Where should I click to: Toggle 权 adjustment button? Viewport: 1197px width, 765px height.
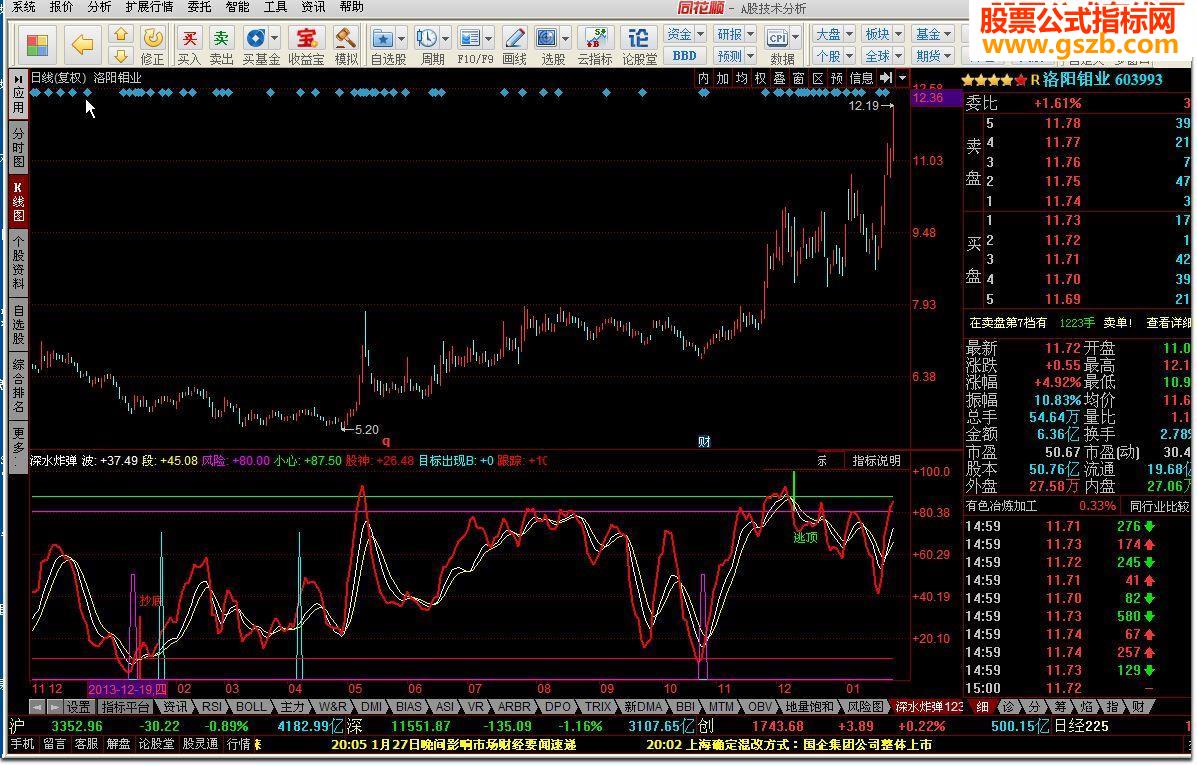click(x=760, y=78)
